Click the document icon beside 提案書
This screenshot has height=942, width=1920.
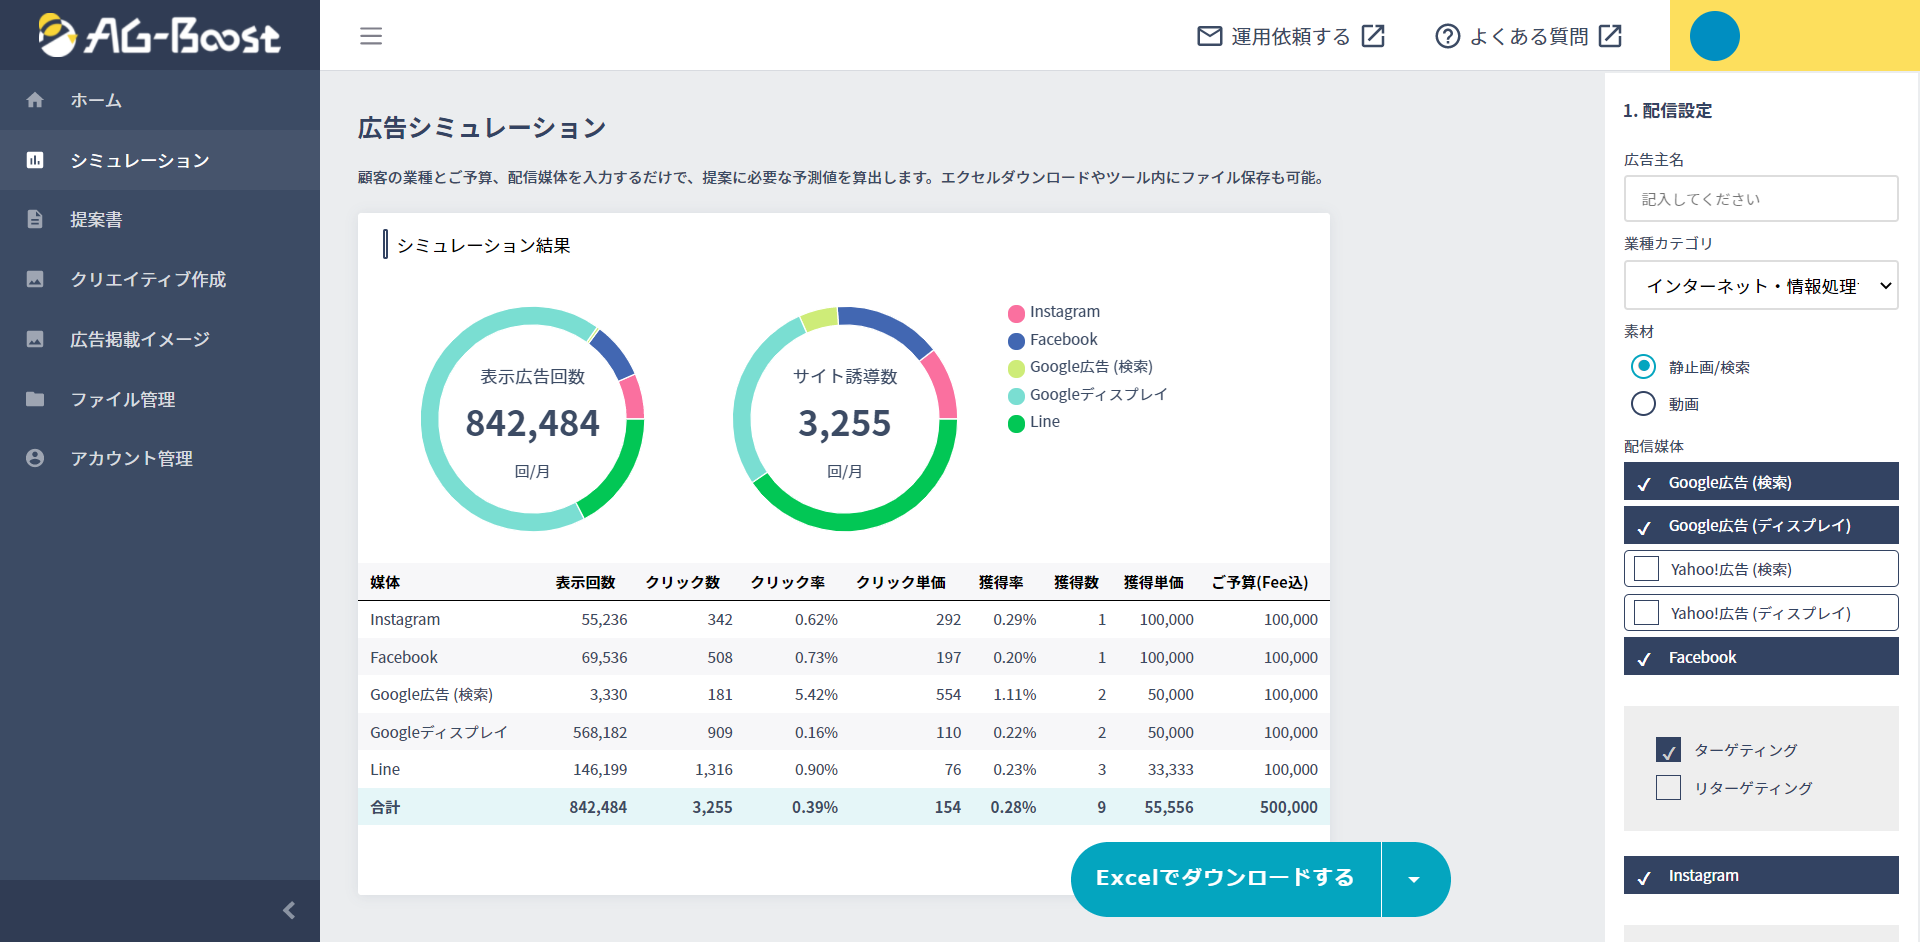pyautogui.click(x=35, y=219)
